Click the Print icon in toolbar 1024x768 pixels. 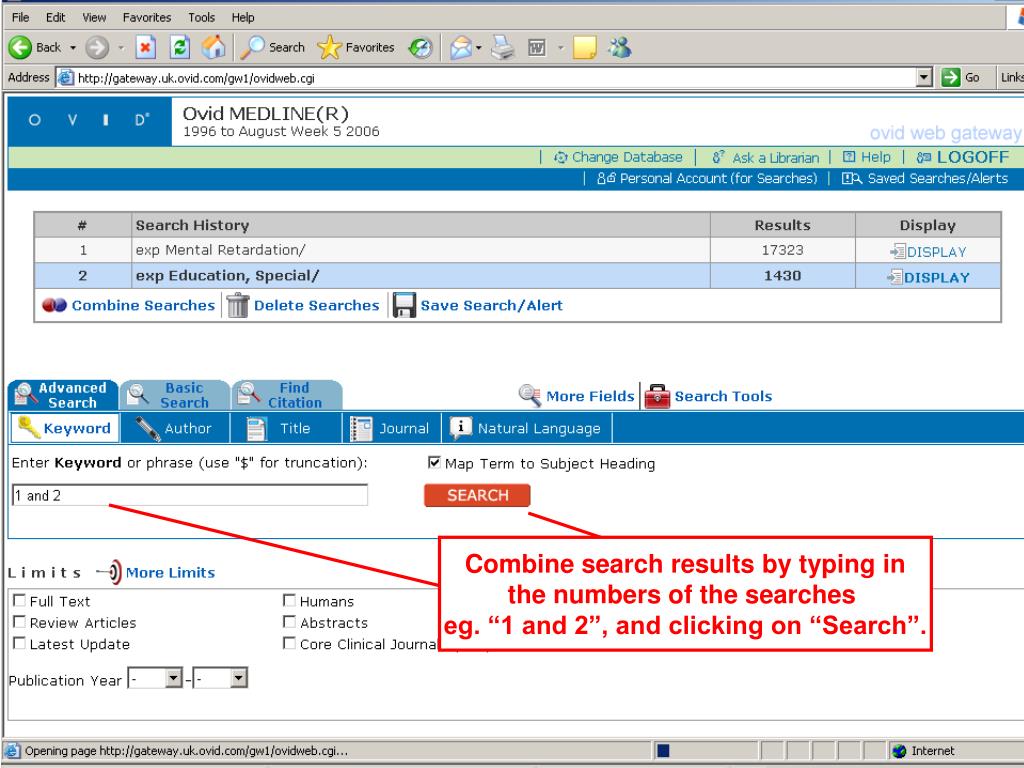503,48
